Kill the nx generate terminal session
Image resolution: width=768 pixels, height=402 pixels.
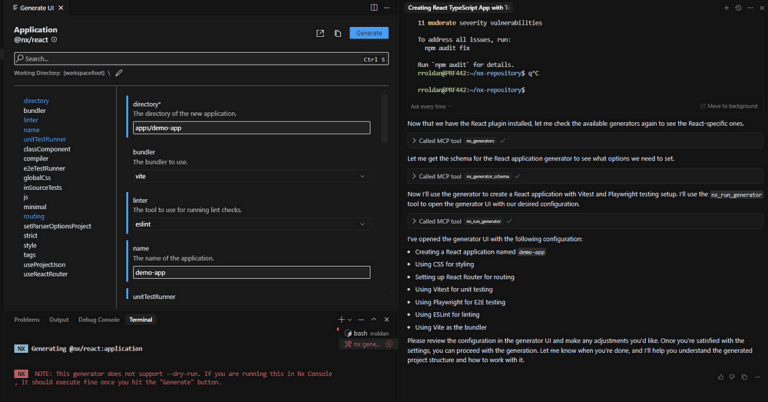(387, 344)
